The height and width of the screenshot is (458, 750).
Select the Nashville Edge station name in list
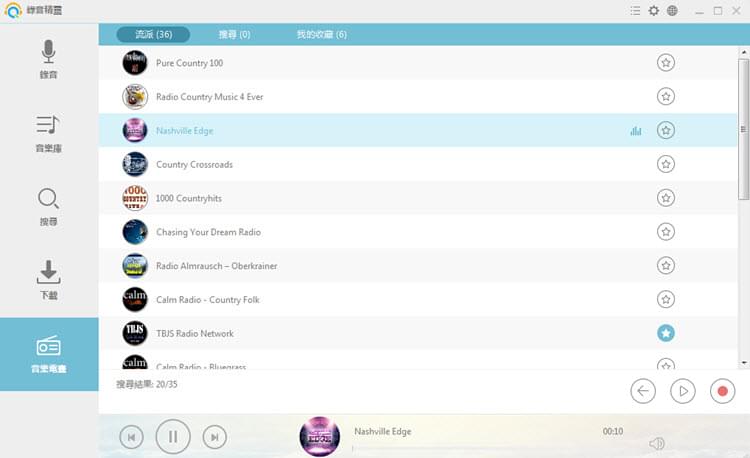coord(185,131)
